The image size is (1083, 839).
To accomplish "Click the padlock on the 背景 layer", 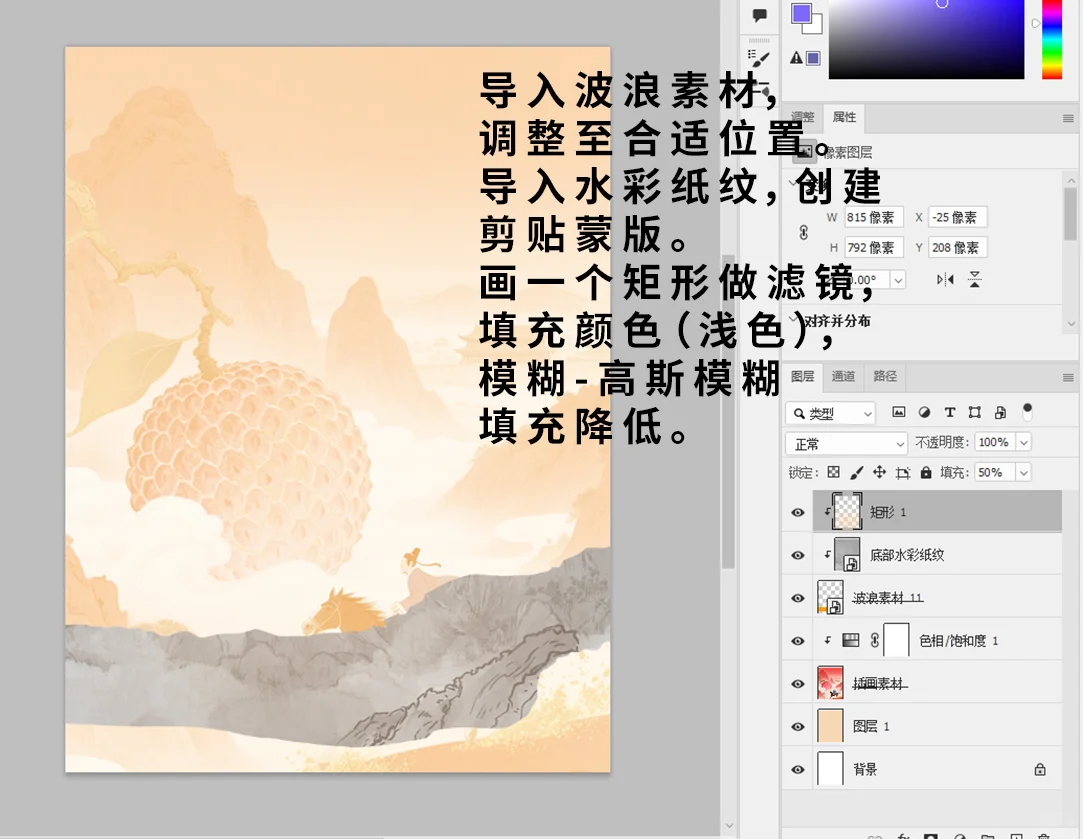I will [x=1040, y=769].
